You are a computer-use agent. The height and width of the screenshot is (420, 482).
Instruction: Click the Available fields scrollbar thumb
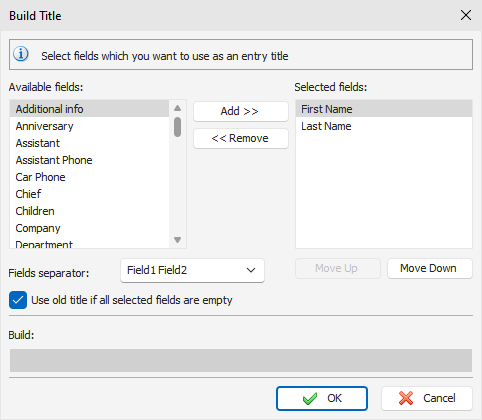click(178, 127)
